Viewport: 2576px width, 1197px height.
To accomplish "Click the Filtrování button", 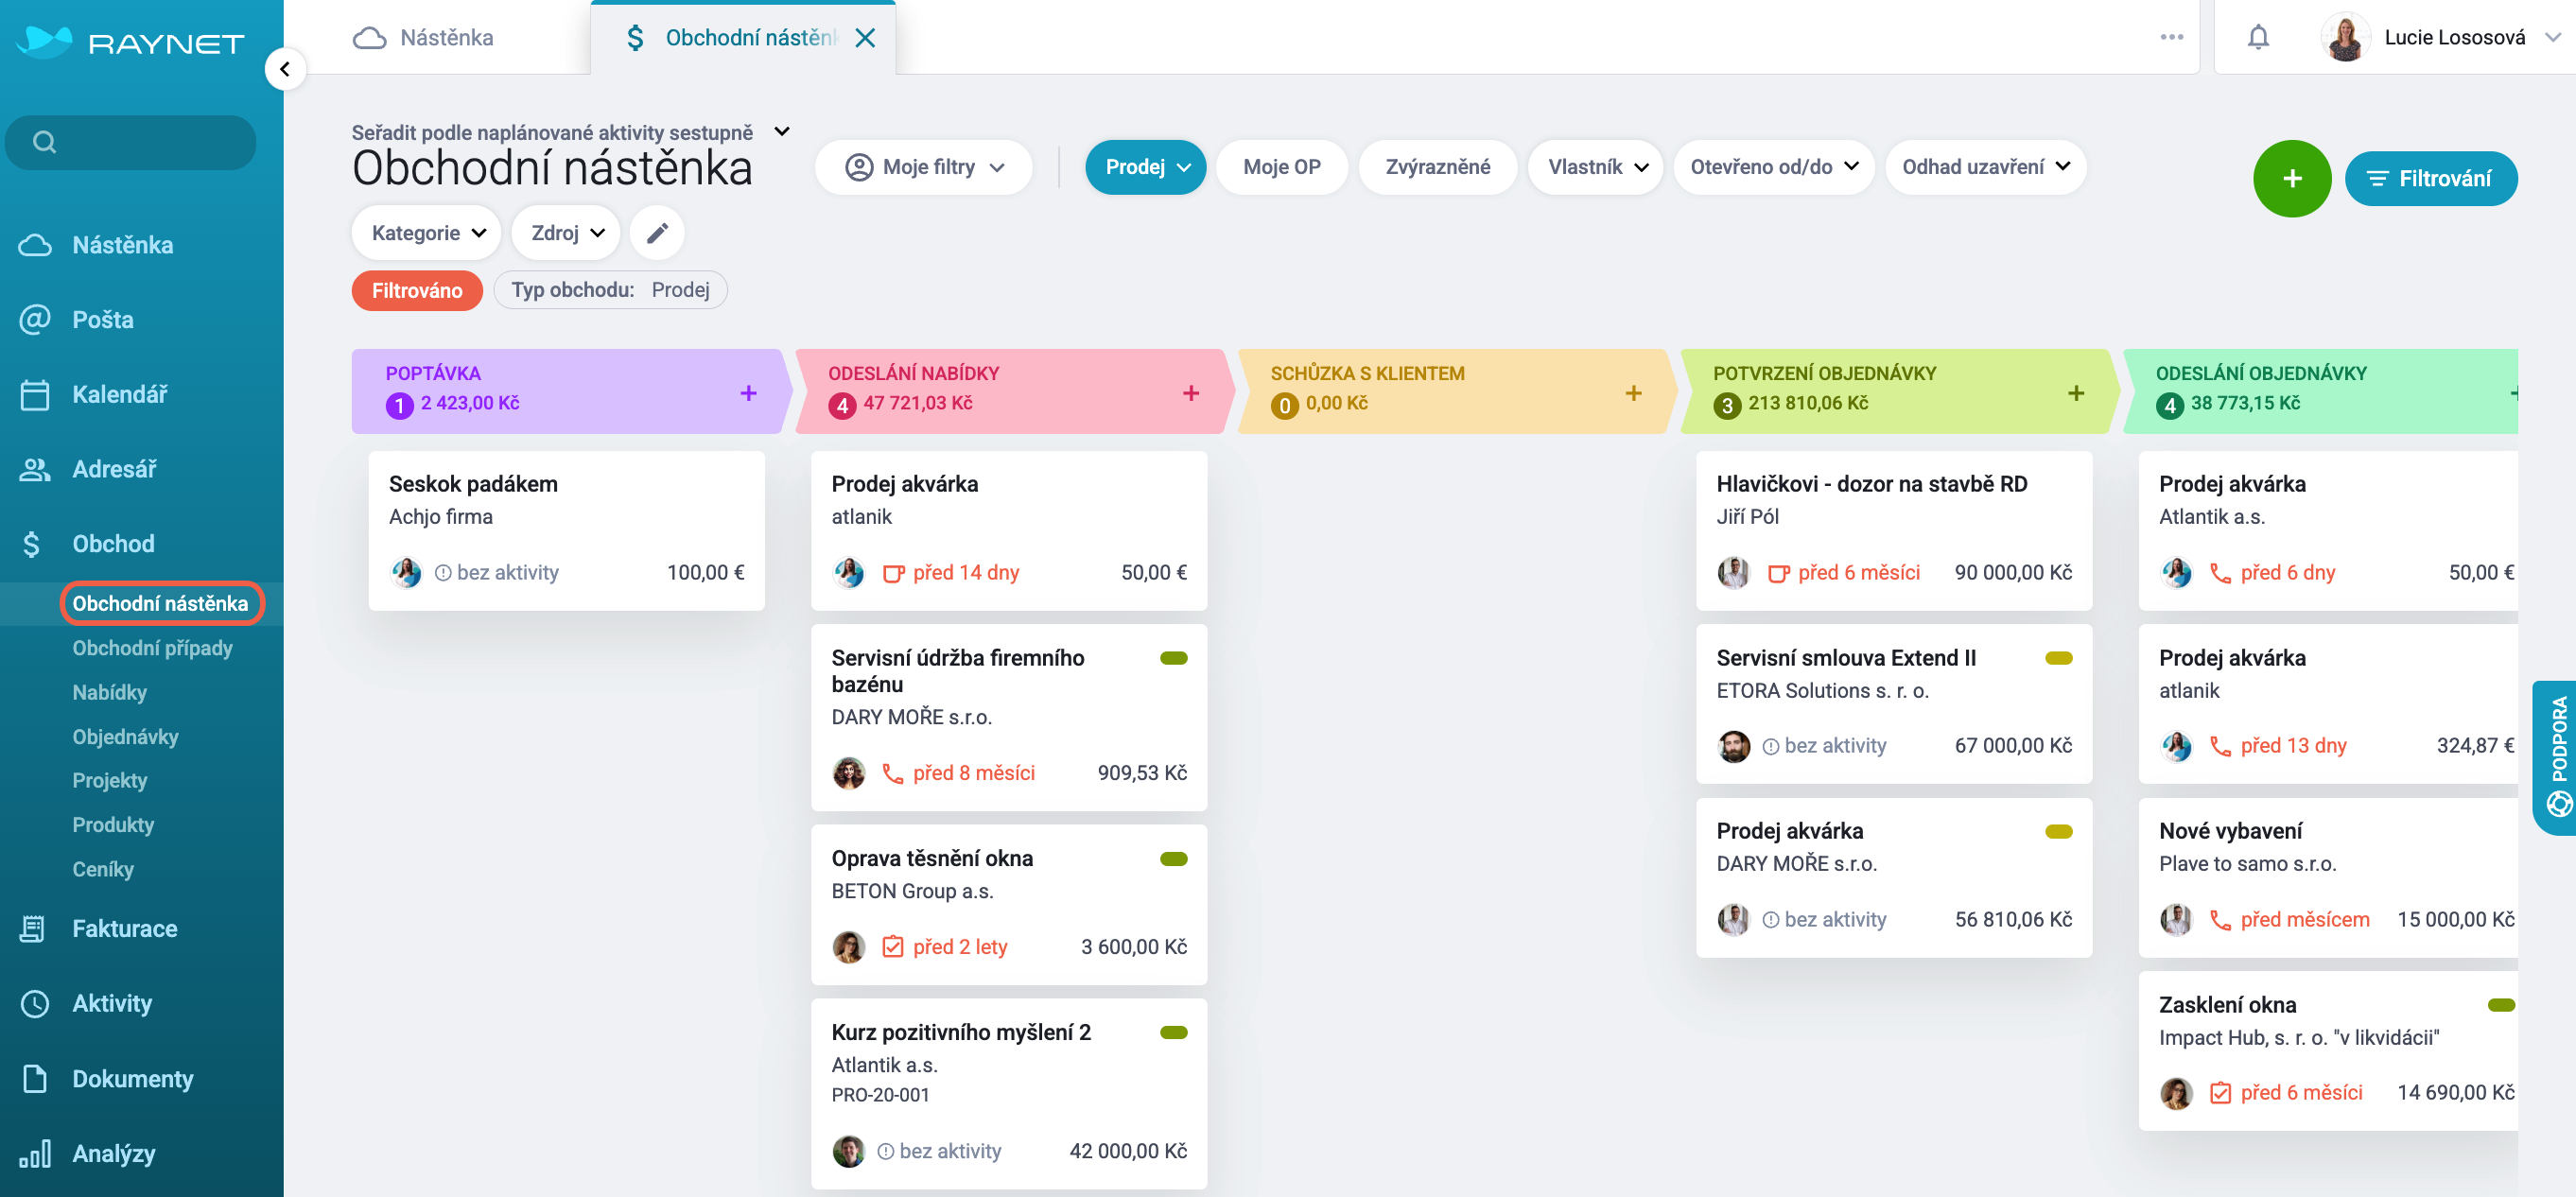I will [2431, 179].
